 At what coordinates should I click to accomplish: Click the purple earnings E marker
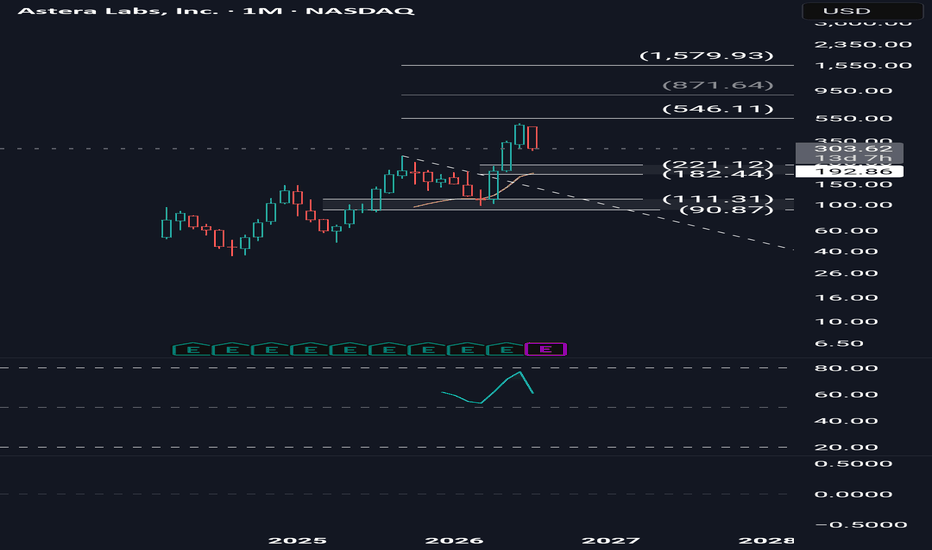[546, 349]
